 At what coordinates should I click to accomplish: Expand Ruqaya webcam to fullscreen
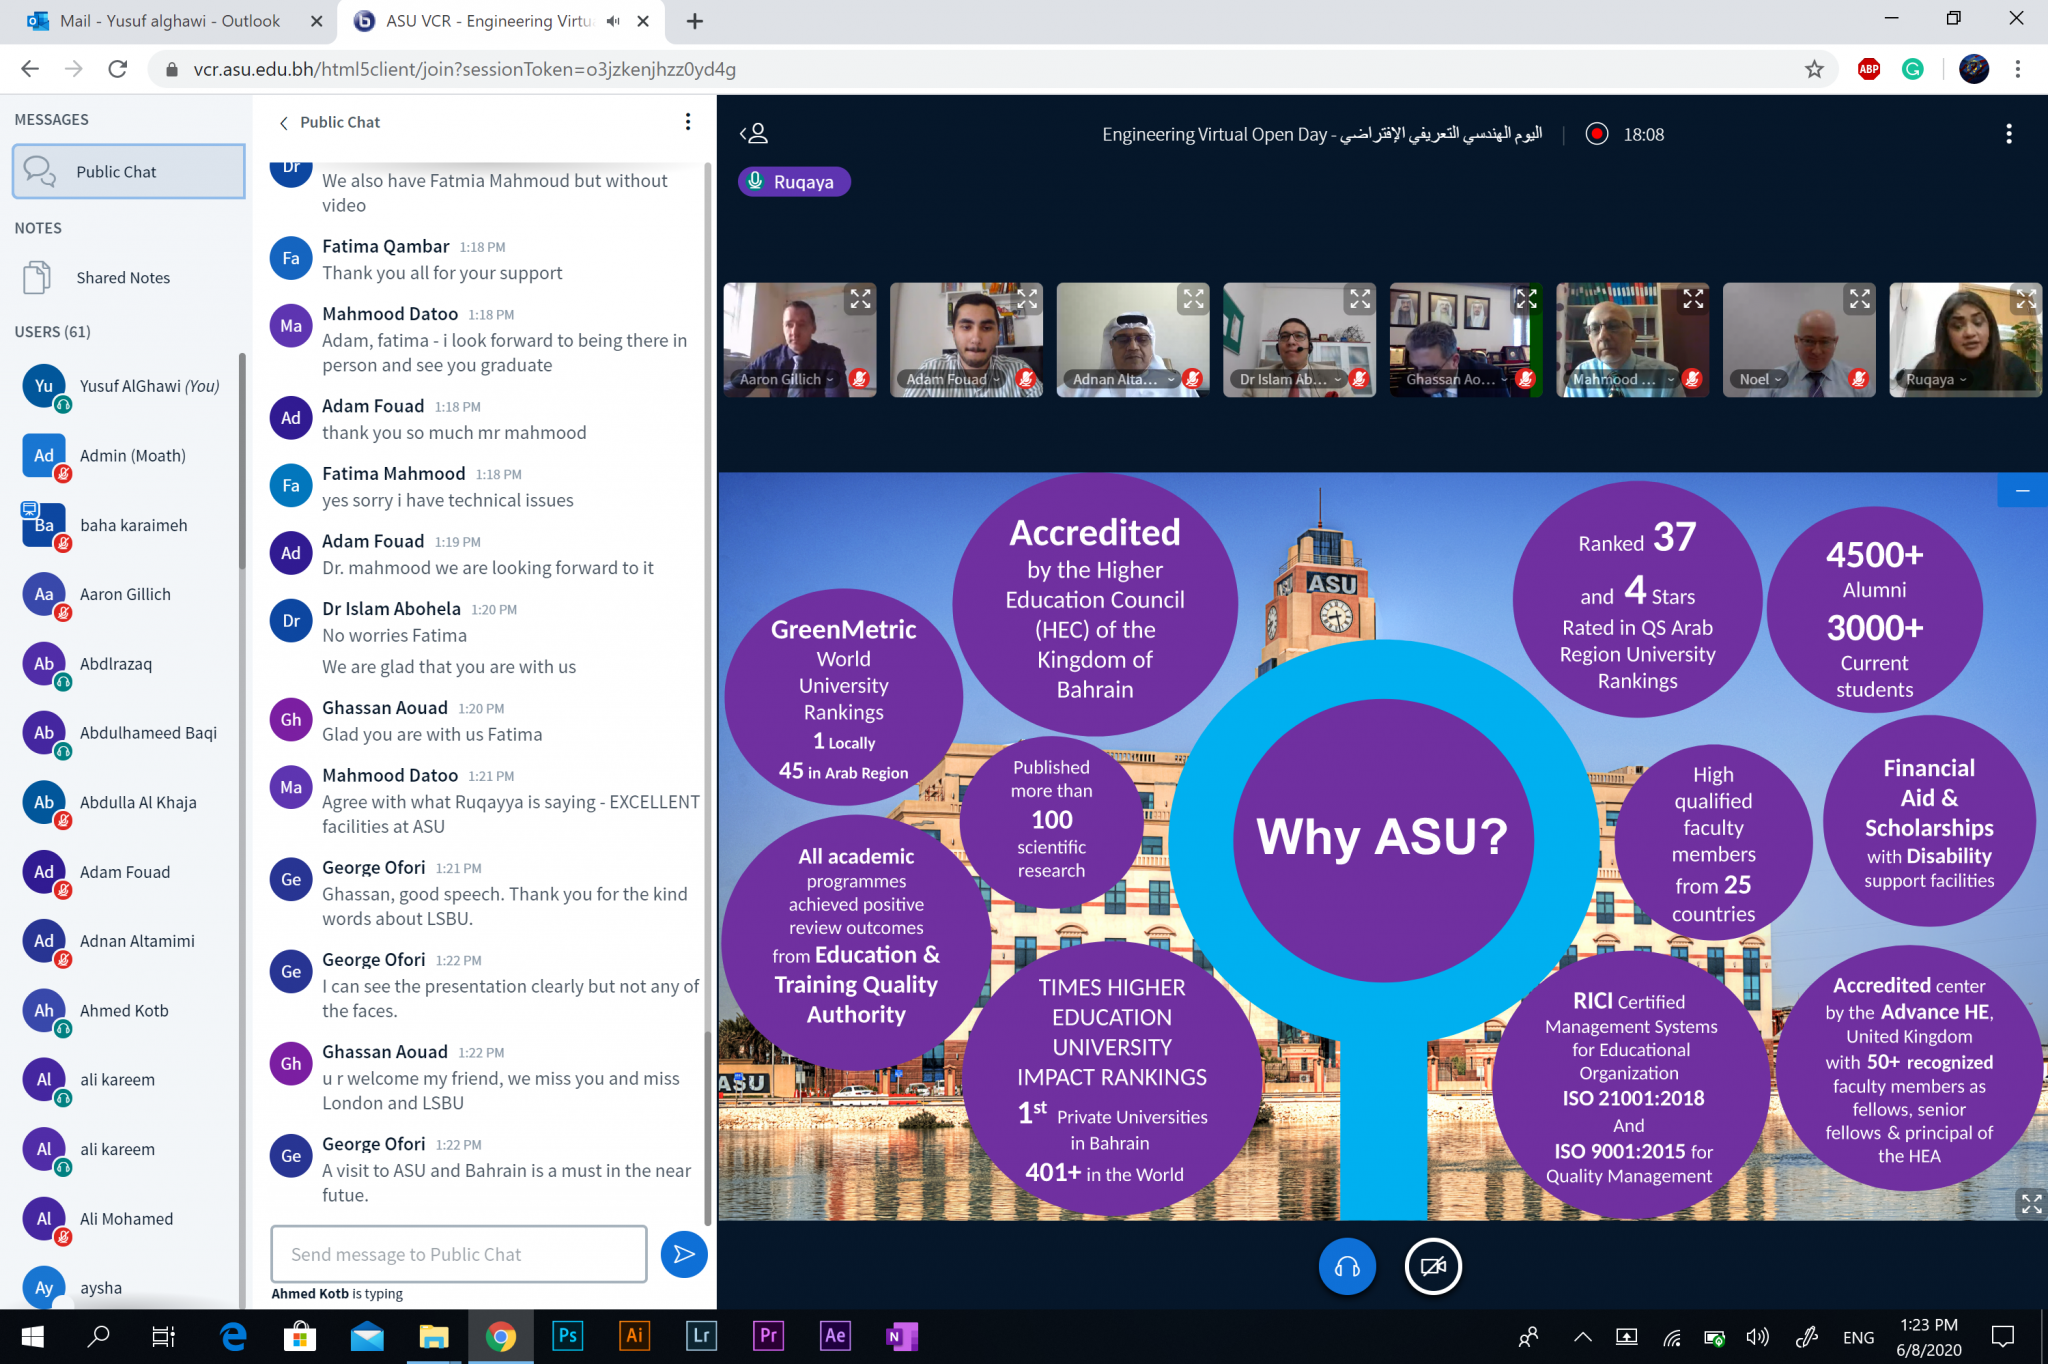2026,299
